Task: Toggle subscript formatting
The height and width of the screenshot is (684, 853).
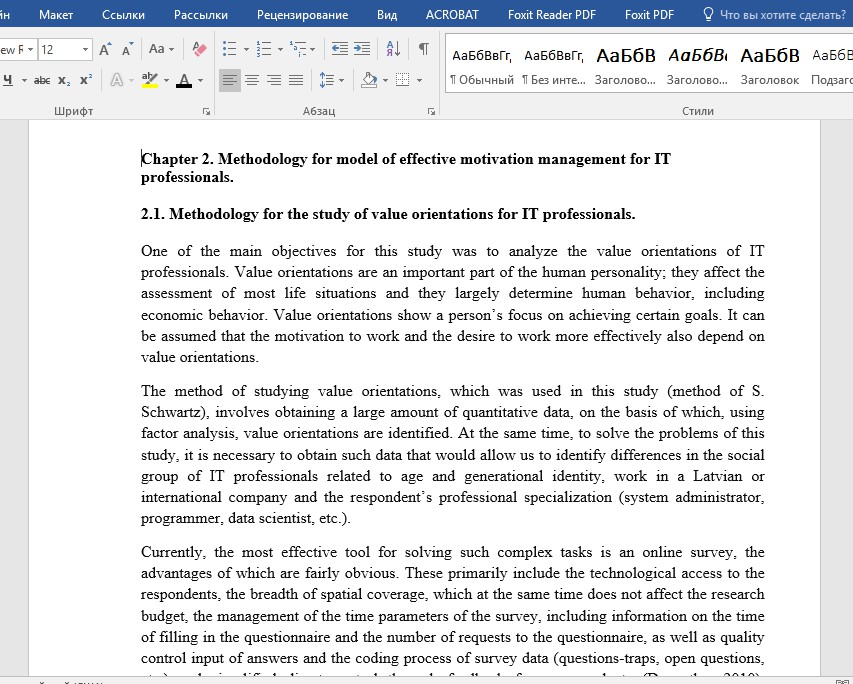Action: 64,81
